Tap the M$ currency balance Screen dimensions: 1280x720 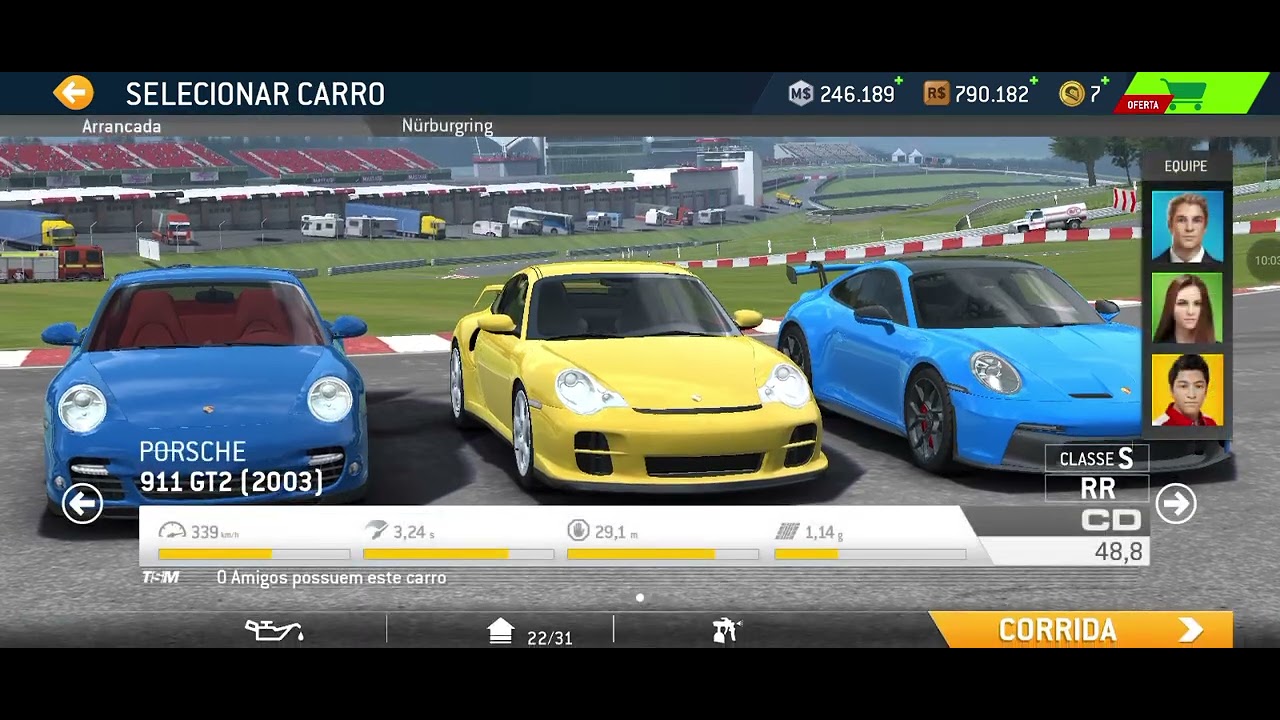click(x=844, y=94)
